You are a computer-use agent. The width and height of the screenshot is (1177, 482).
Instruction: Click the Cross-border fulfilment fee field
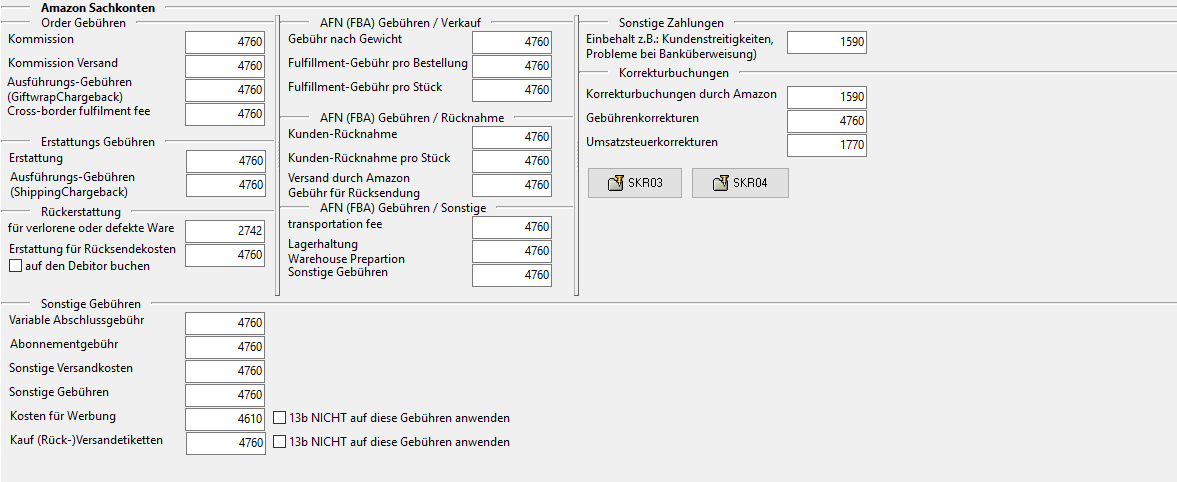point(225,114)
